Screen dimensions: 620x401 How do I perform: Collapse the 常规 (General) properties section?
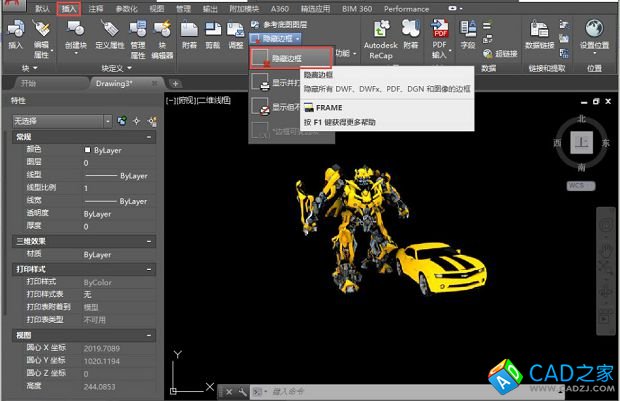tap(149, 136)
